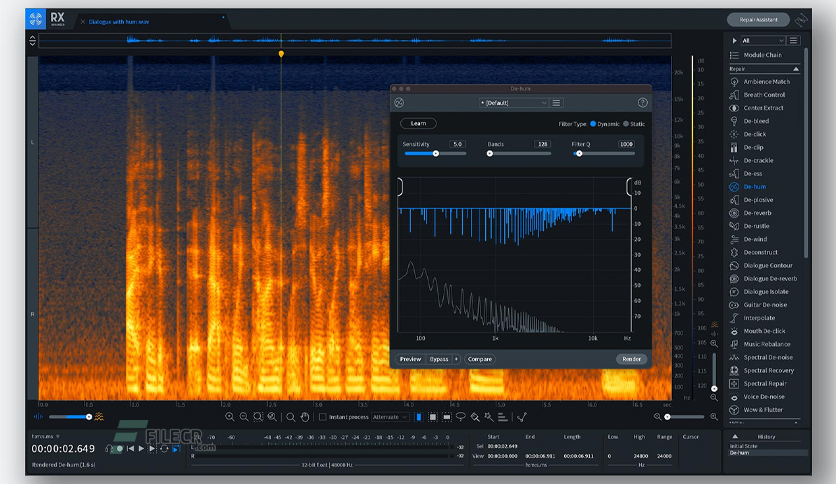This screenshot has height=484, width=836.
Task: Open Repair Assistant
Action: tap(758, 20)
